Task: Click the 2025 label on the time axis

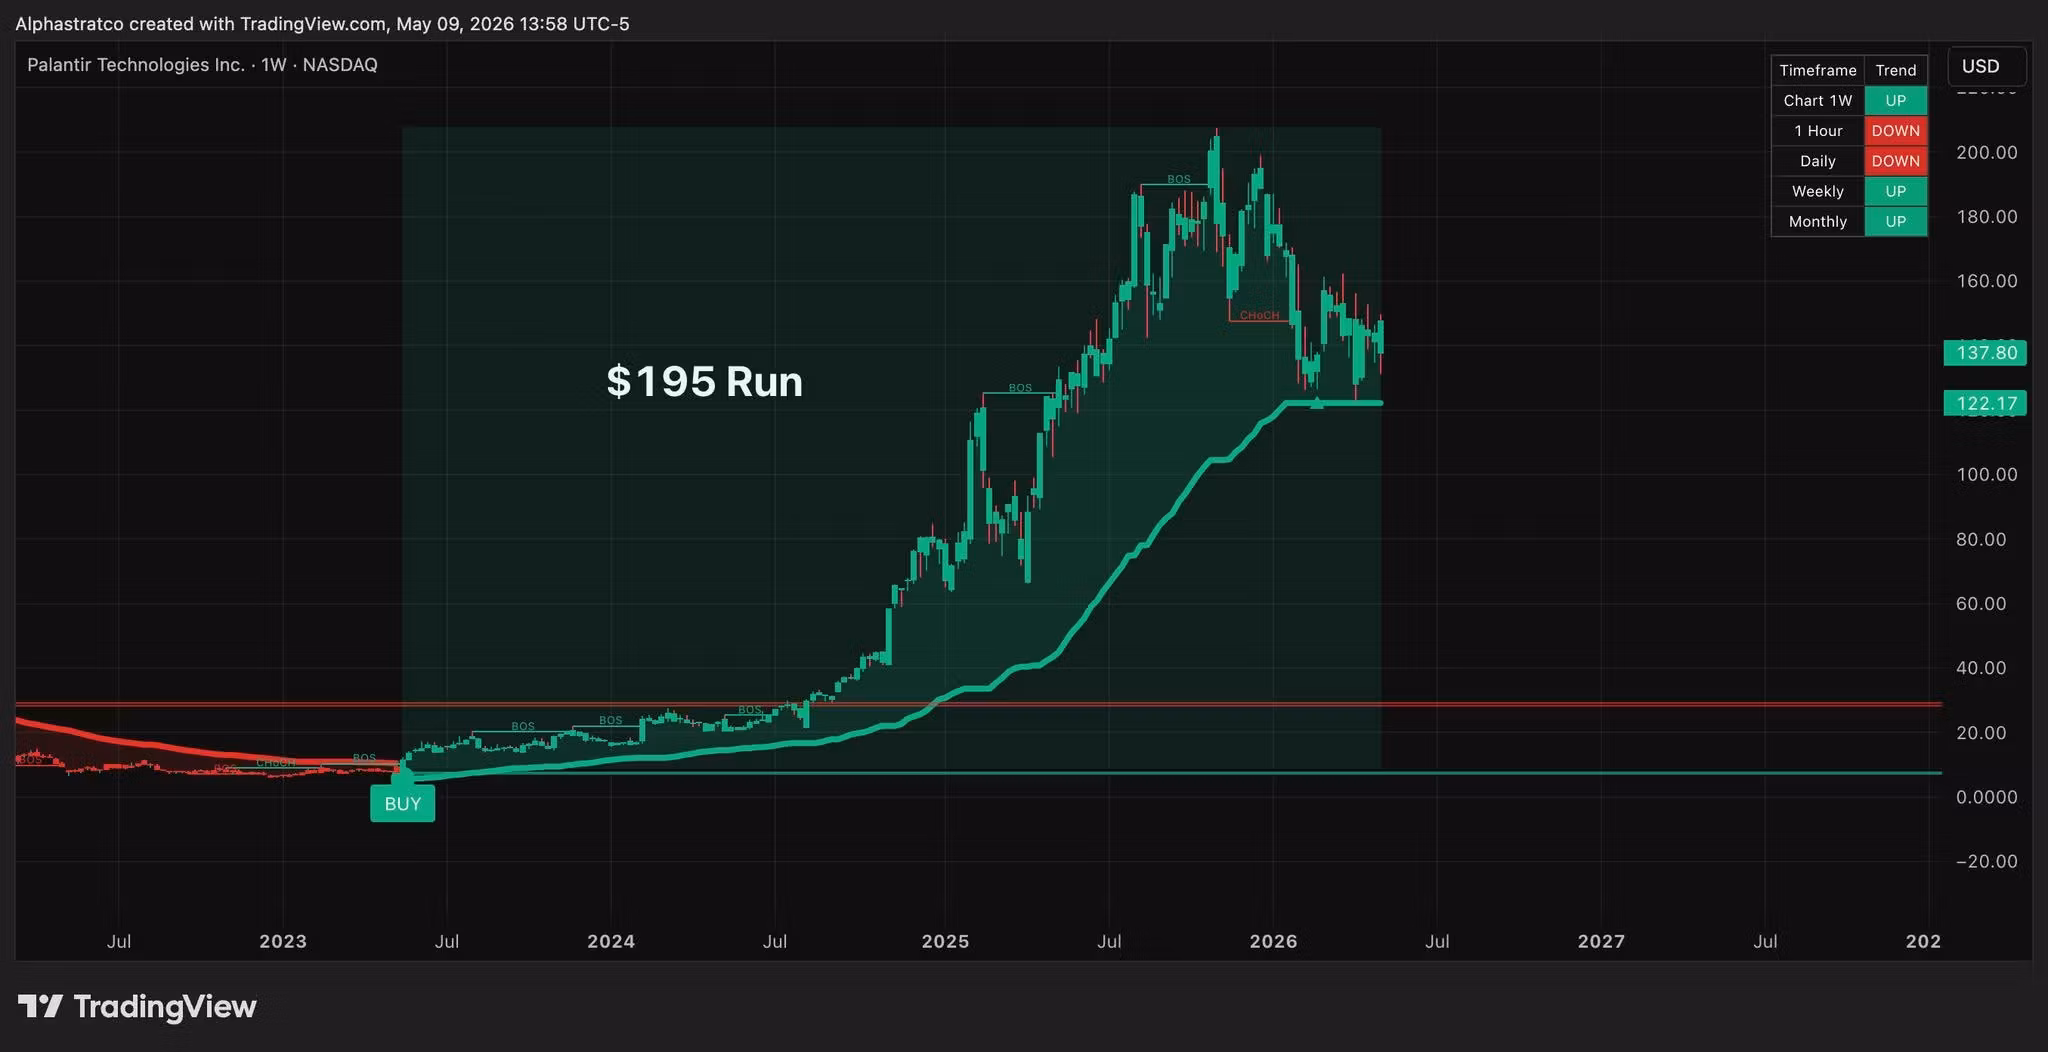Action: (x=945, y=941)
